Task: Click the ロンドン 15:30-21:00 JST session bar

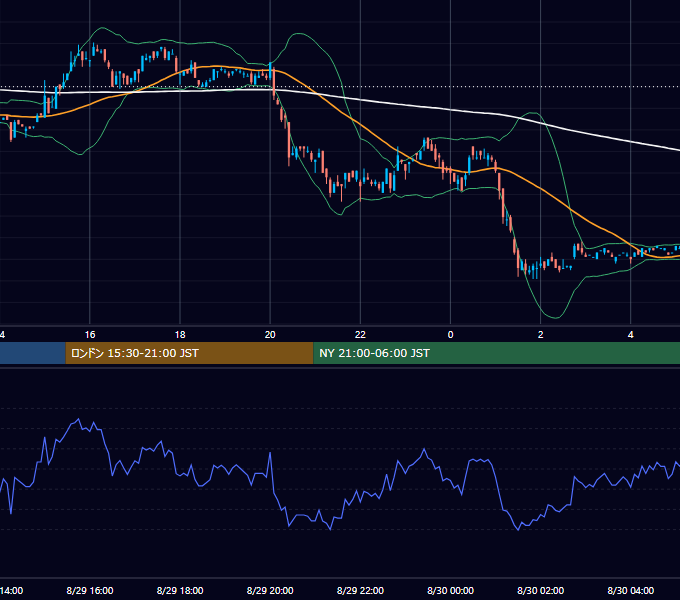Action: [189, 353]
